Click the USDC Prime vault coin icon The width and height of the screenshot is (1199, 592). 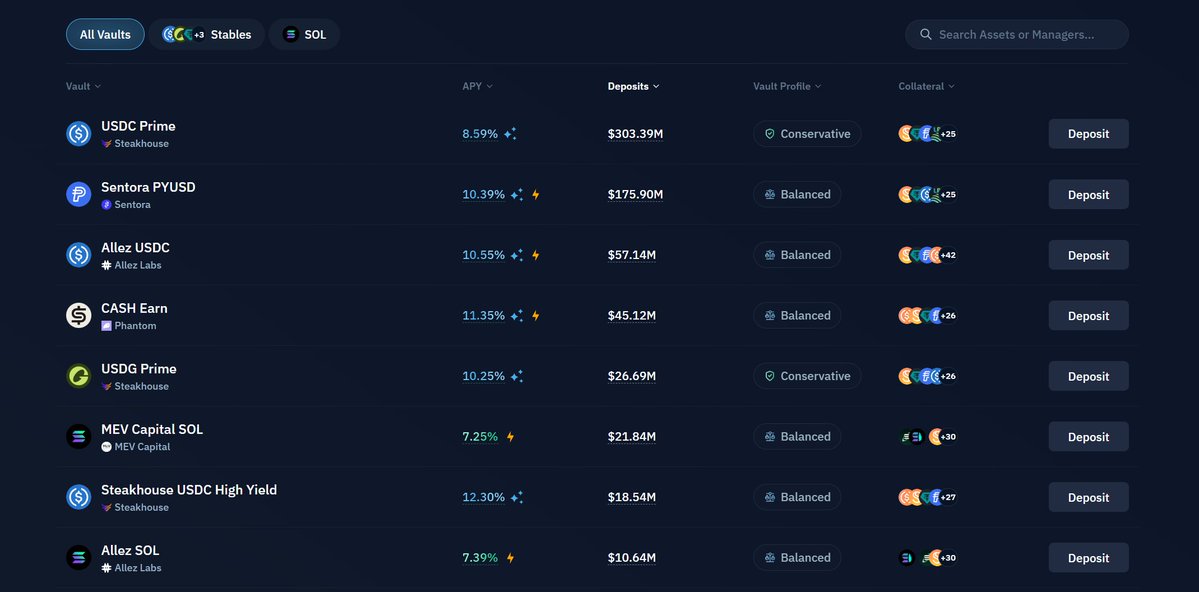coord(79,134)
